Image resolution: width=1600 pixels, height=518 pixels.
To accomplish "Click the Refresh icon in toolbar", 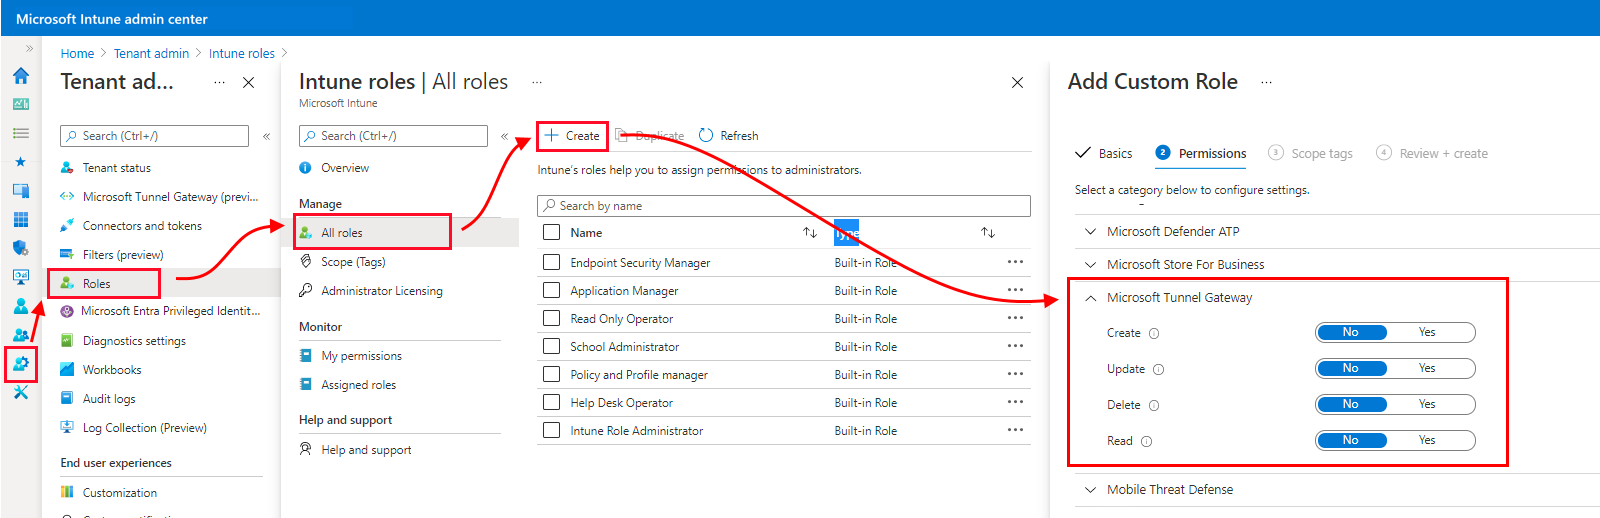I will click(706, 136).
